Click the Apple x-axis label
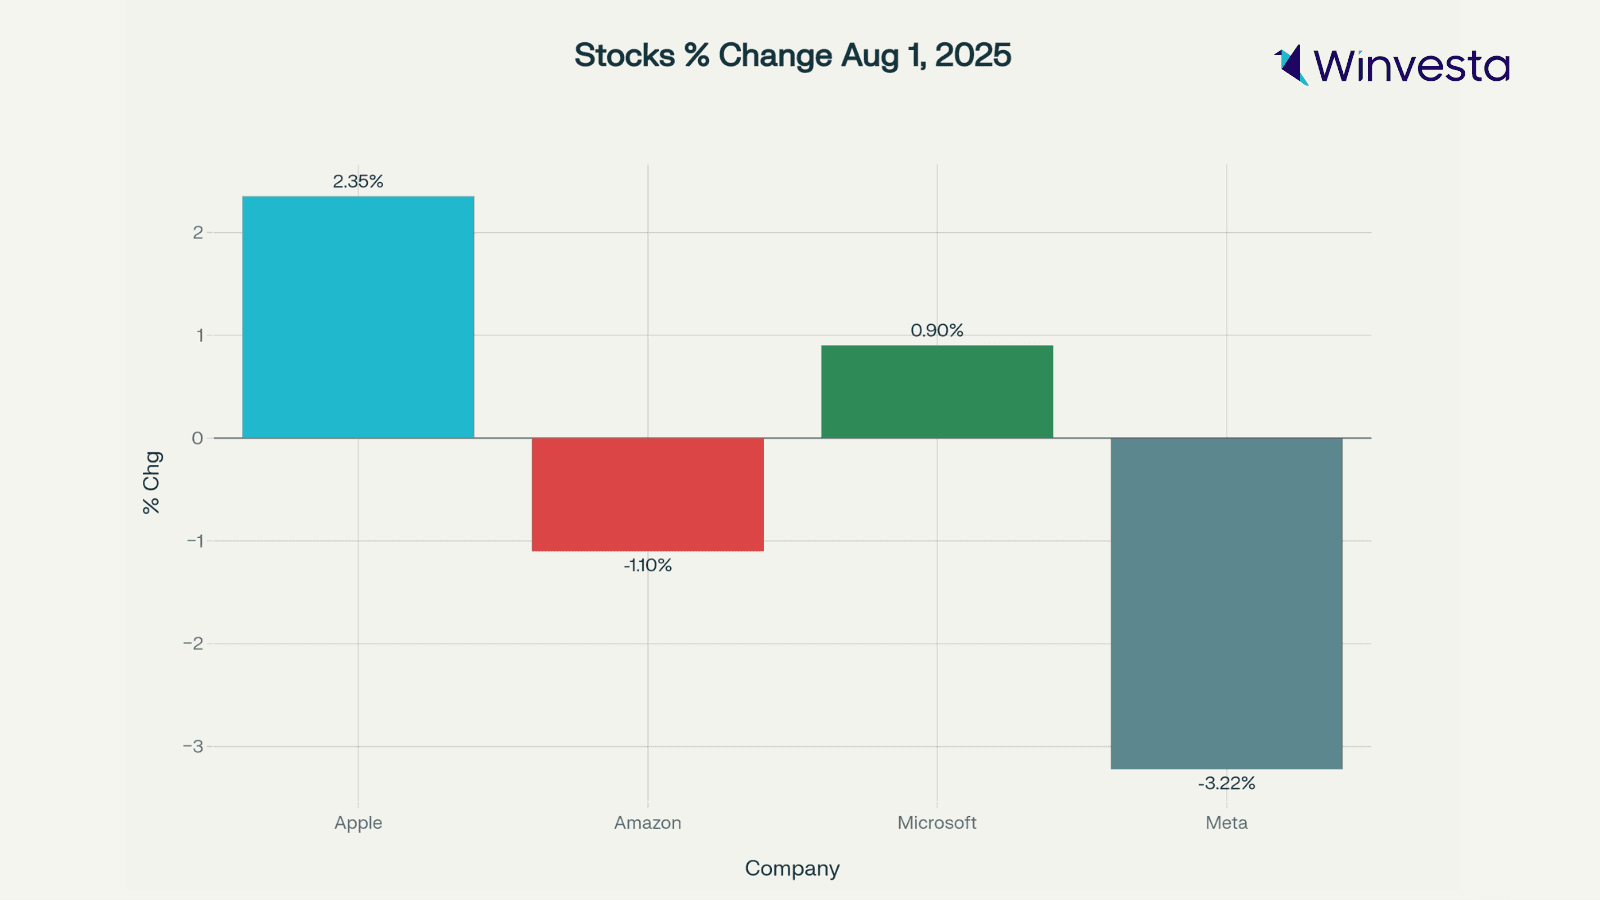 [x=358, y=823]
